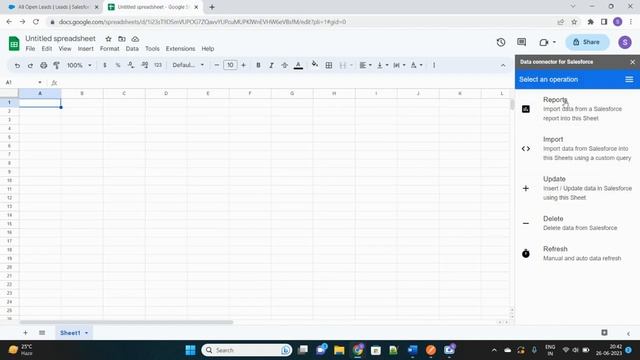Image resolution: width=640 pixels, height=360 pixels.
Task: Open the Format menu
Action: tap(109, 49)
